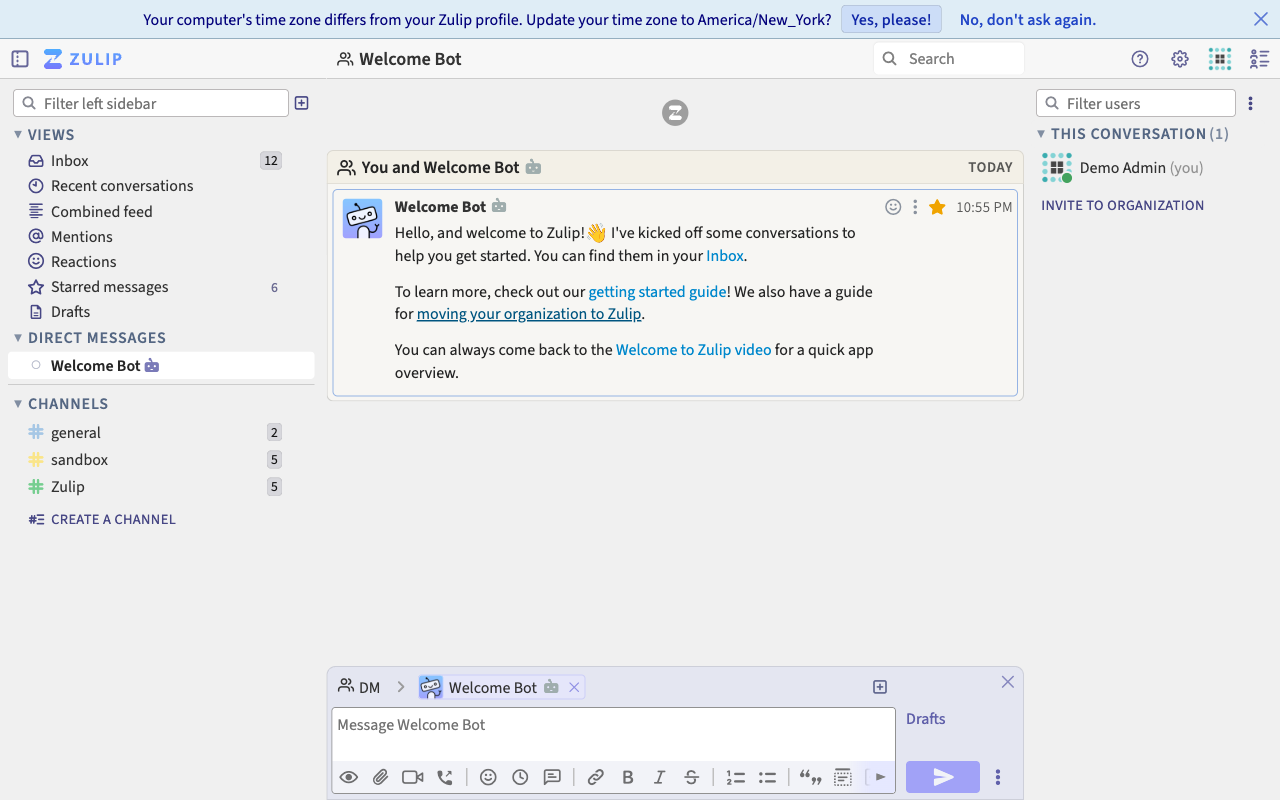Insert a global time with the clock icon
This screenshot has height=800, width=1280.
pyautogui.click(x=520, y=777)
